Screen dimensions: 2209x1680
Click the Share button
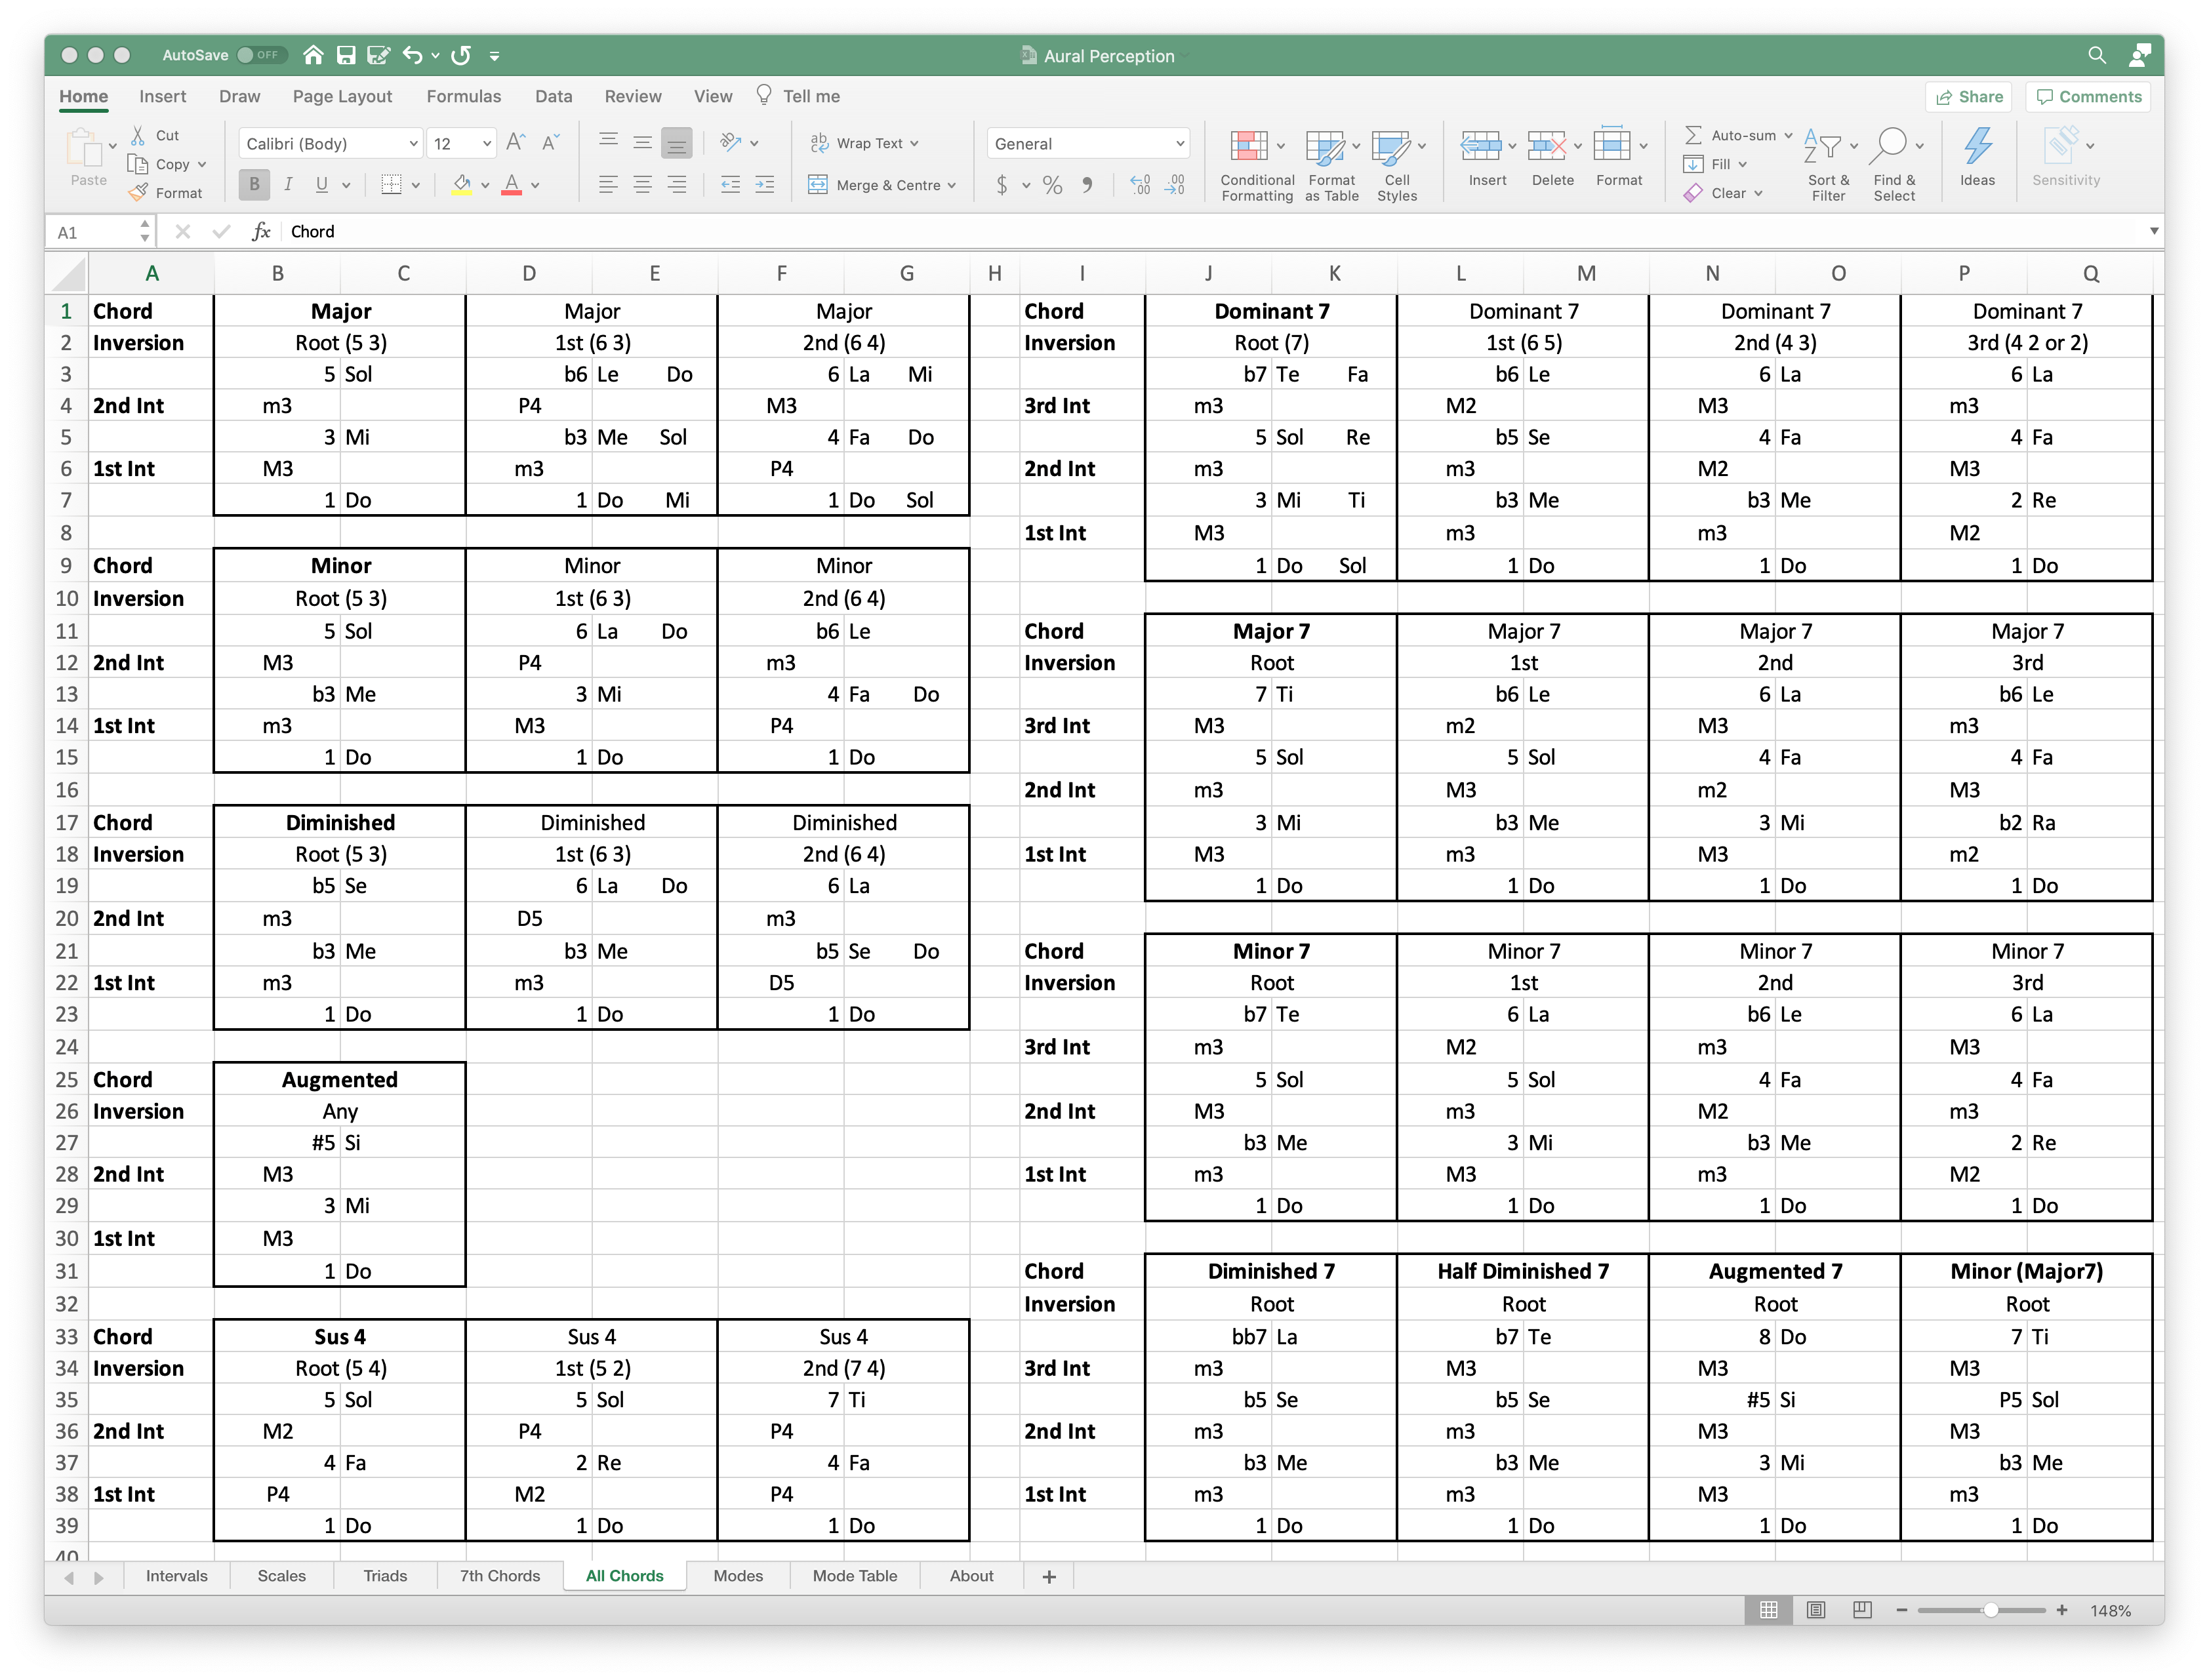[x=1969, y=97]
